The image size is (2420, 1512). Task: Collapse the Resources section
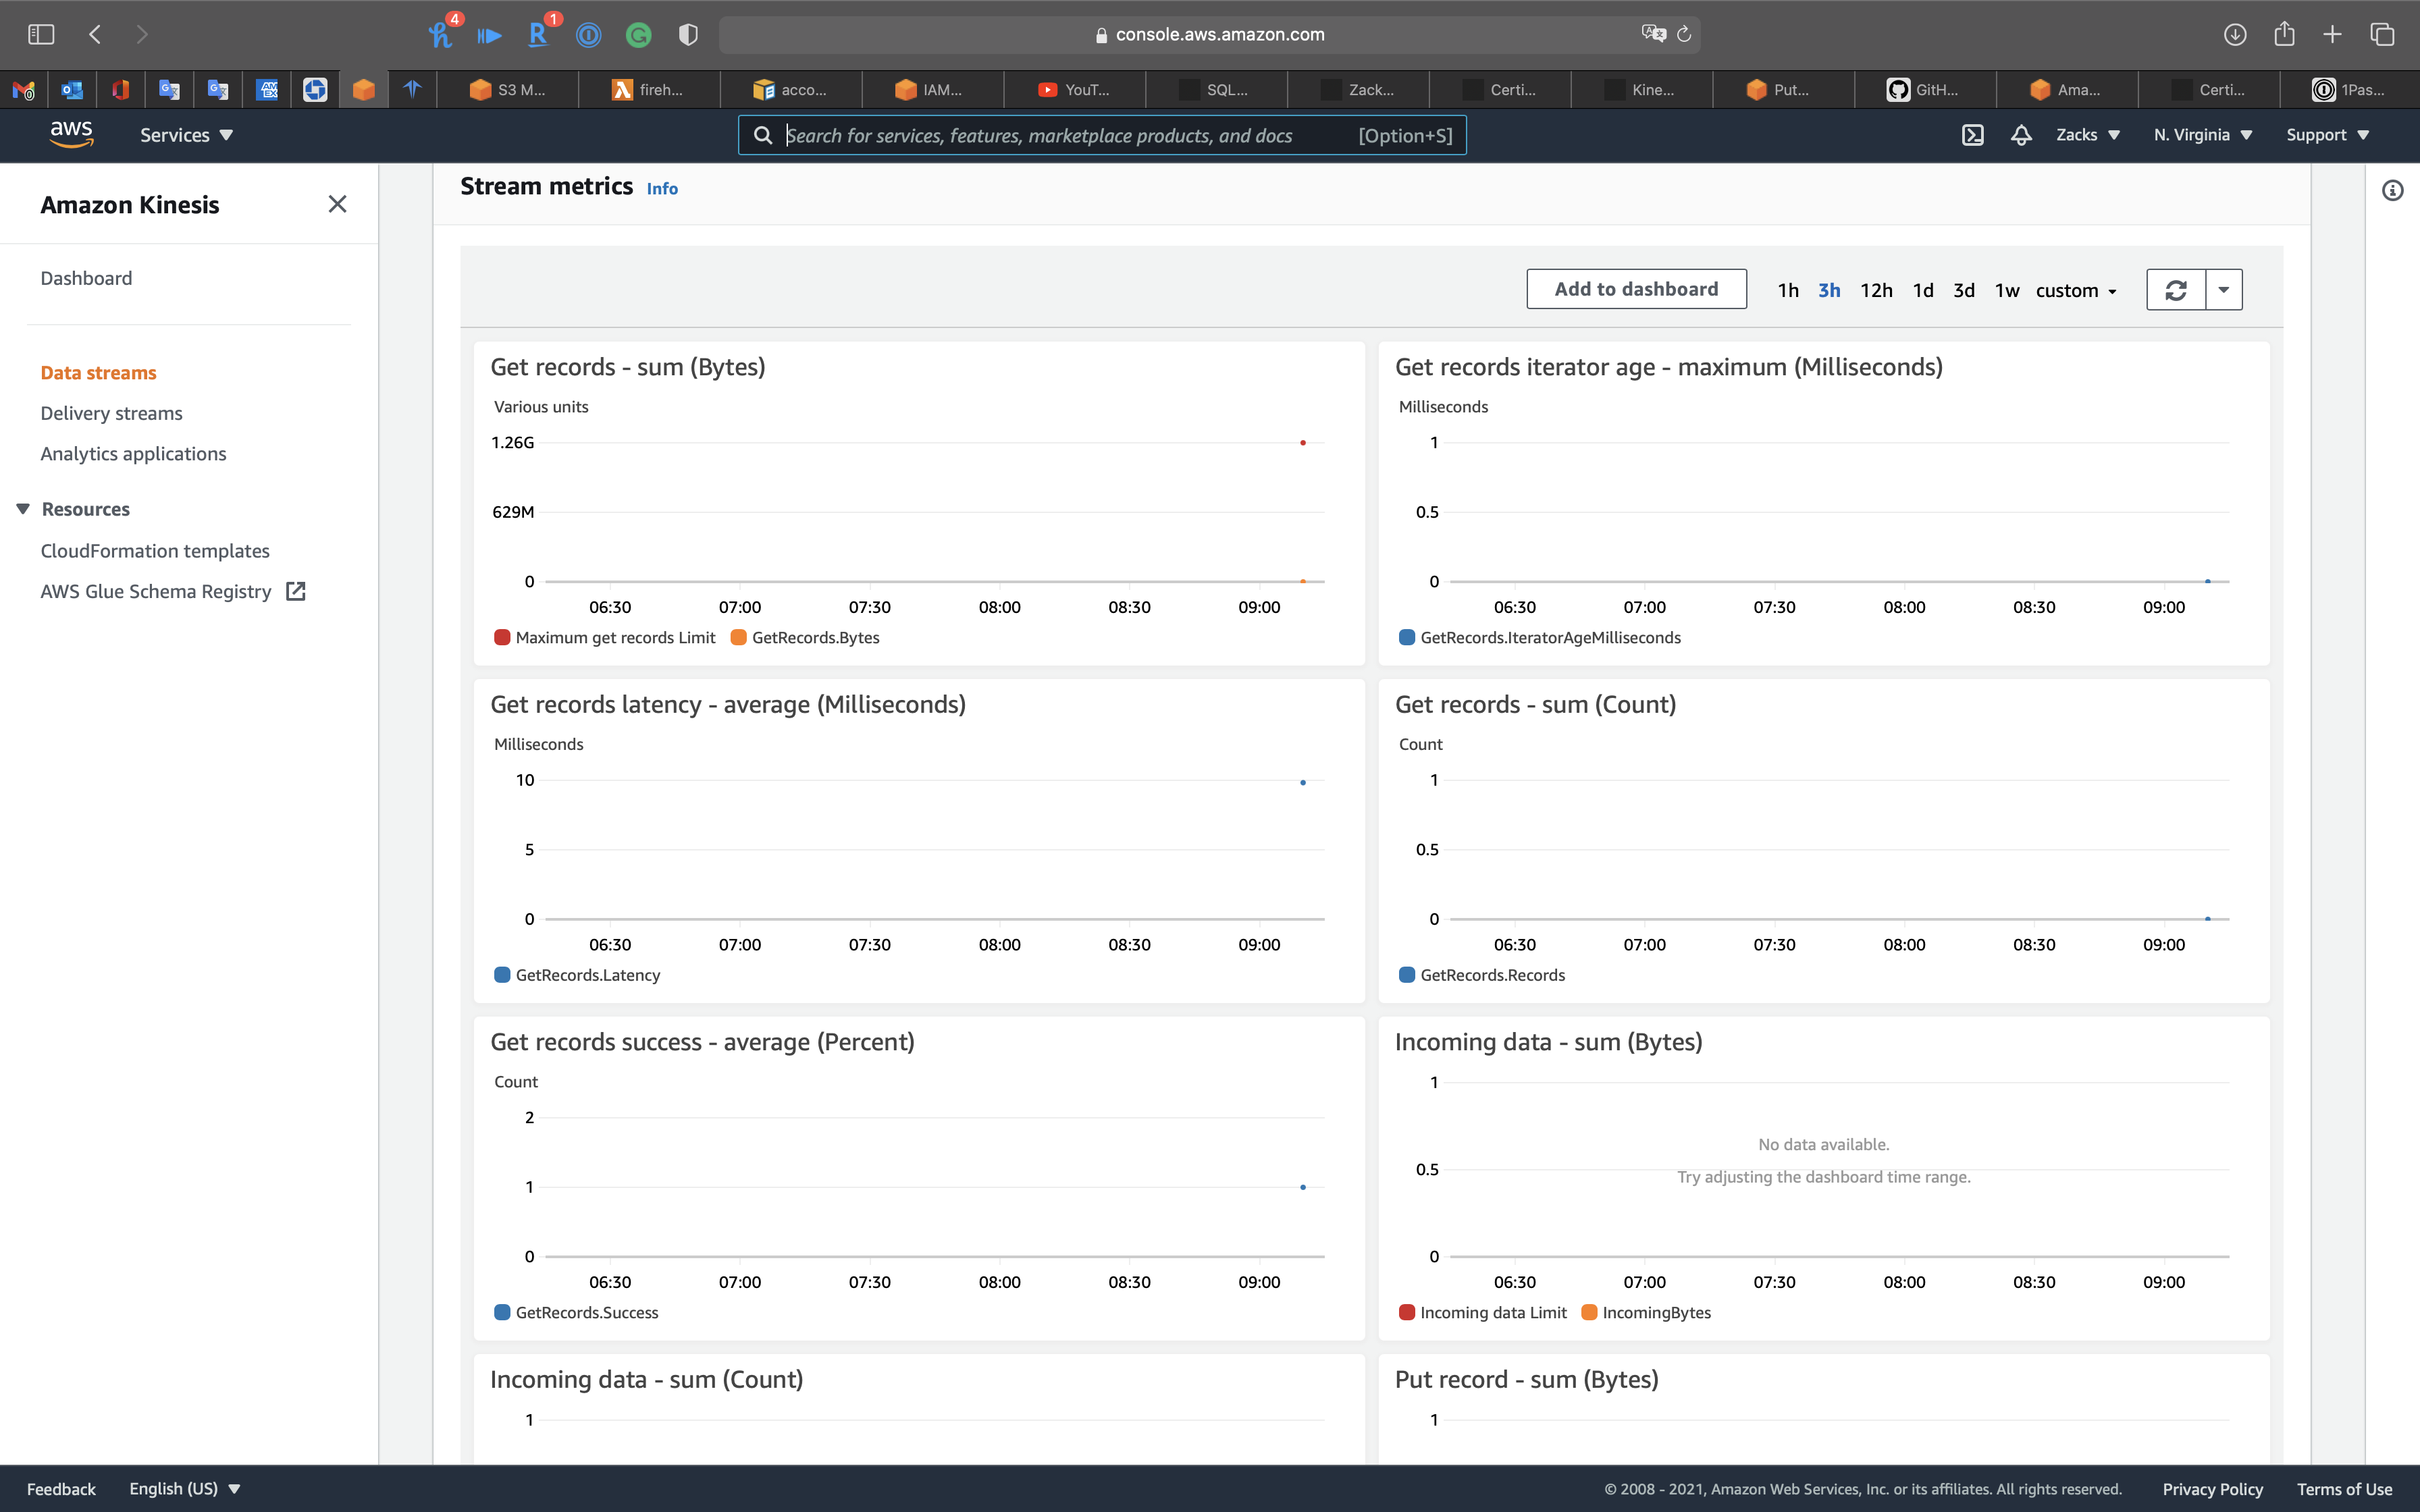pyautogui.click(x=23, y=509)
